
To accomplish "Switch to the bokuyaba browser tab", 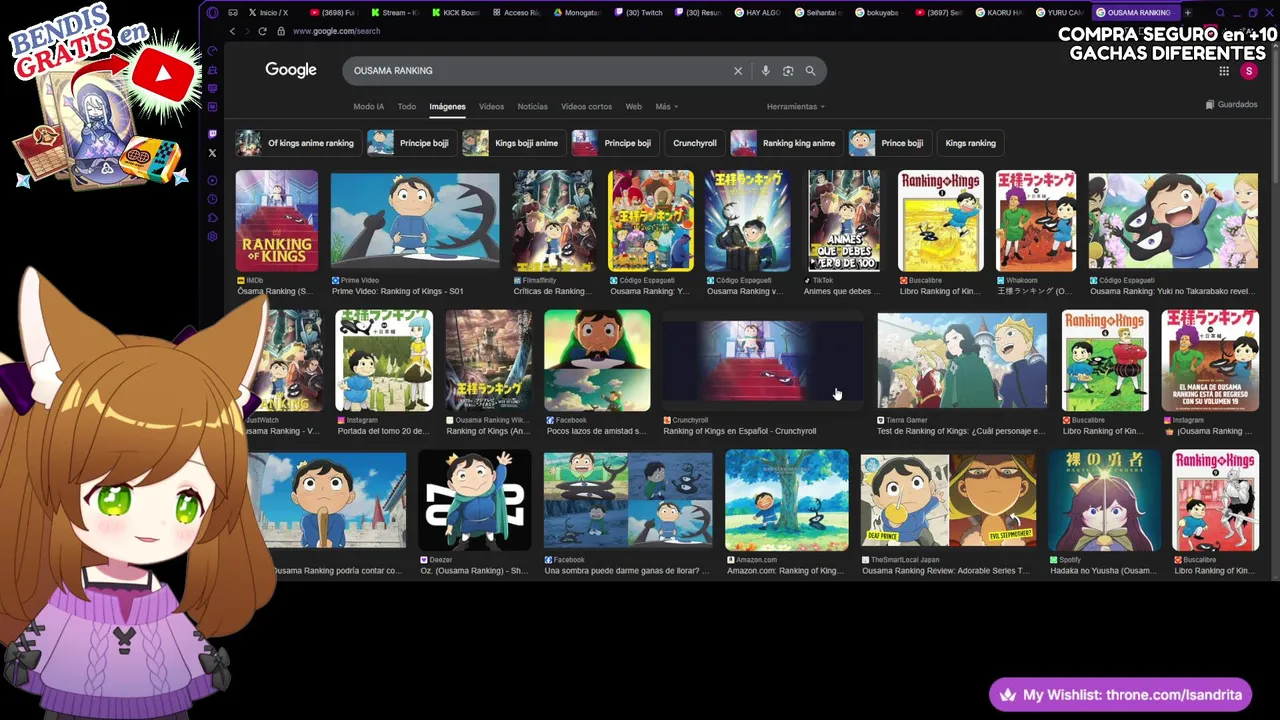I will pyautogui.click(x=879, y=13).
